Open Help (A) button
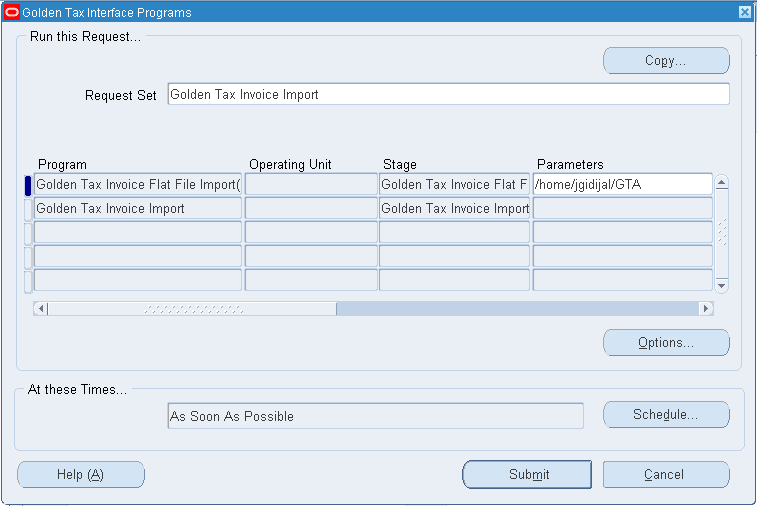This screenshot has height=506, width=757. point(81,474)
